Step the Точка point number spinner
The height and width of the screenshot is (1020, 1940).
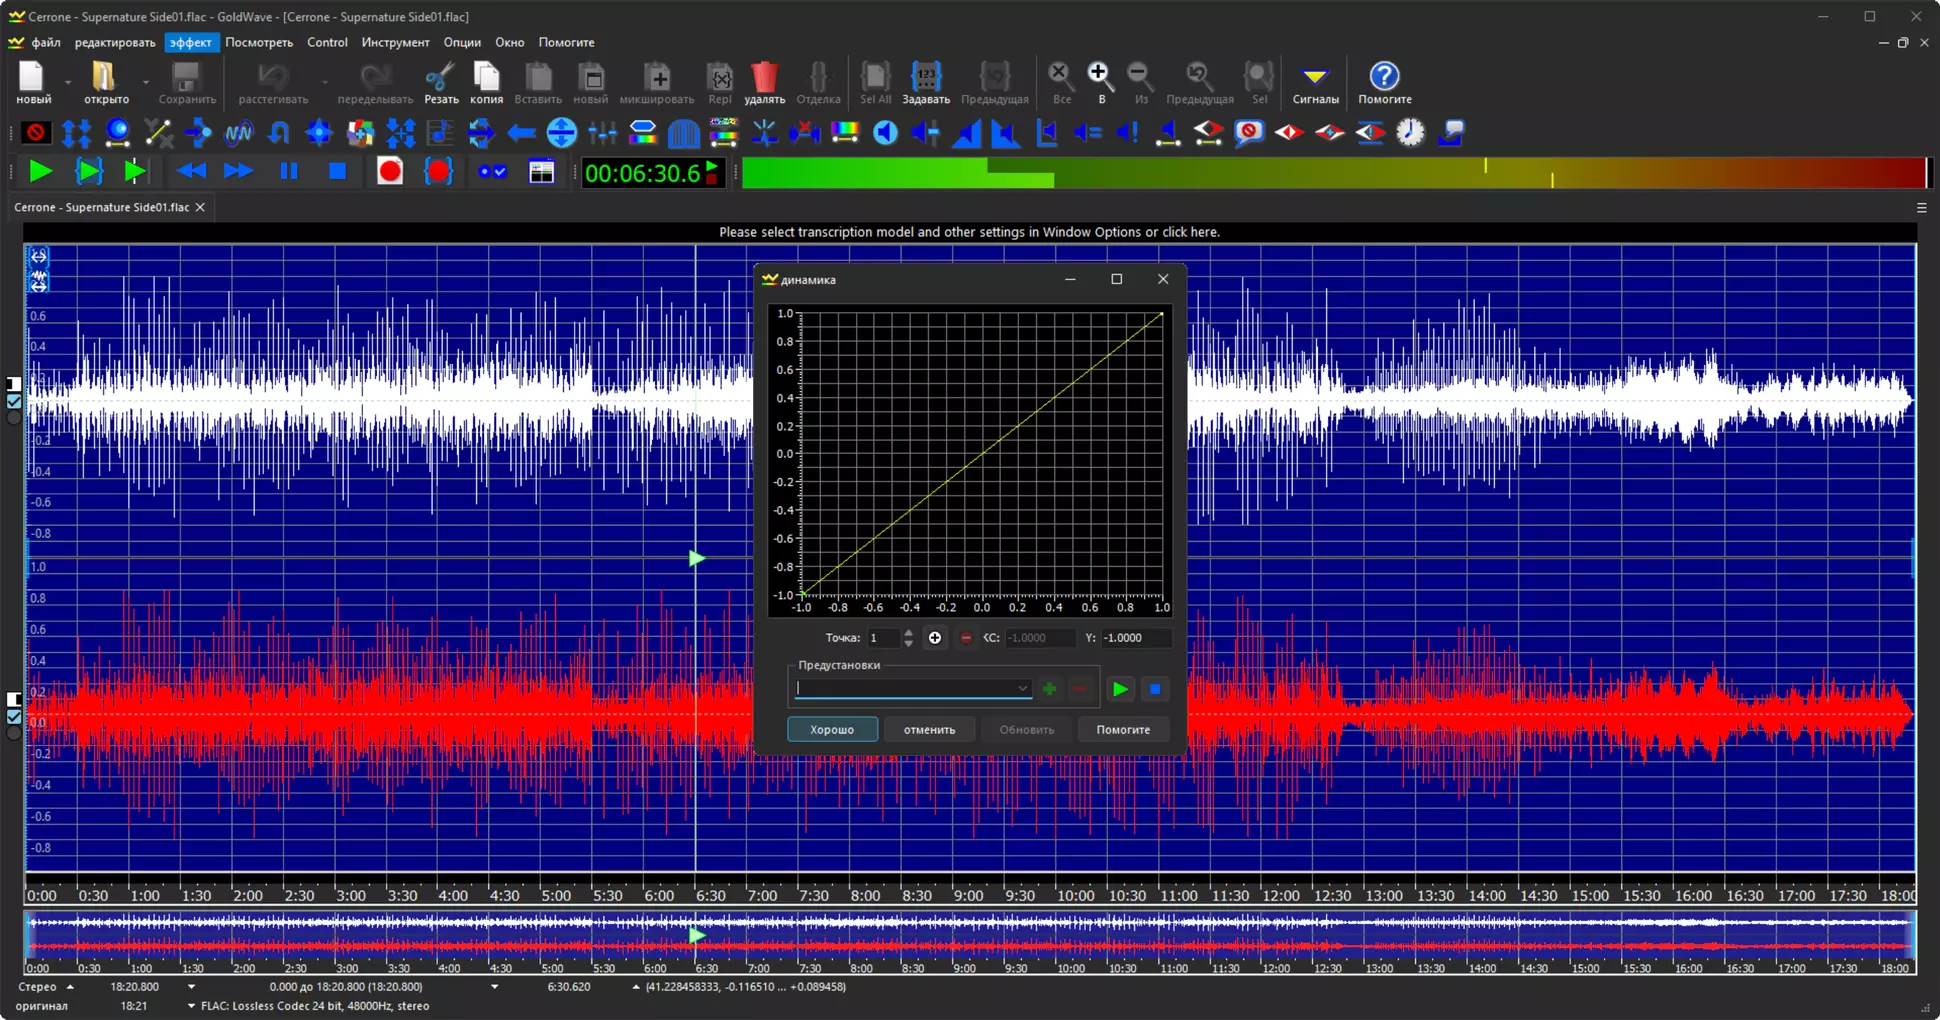908,638
